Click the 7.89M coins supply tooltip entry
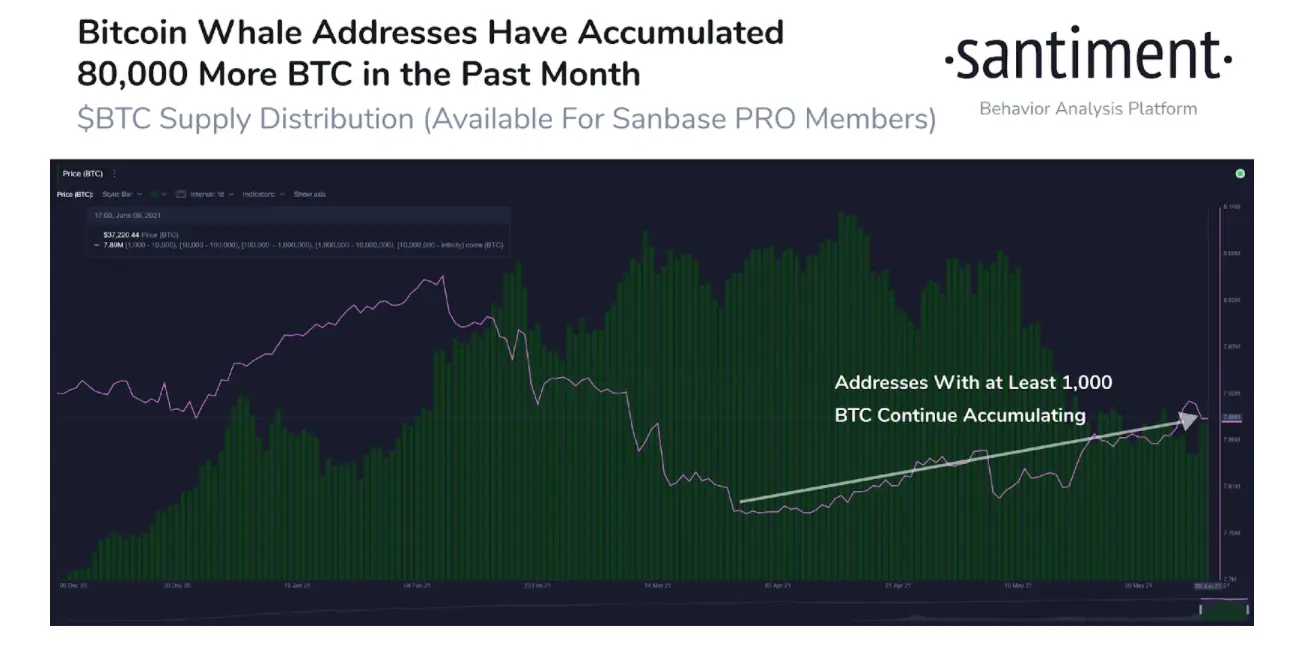This screenshot has width=1300, height=662. [x=298, y=245]
